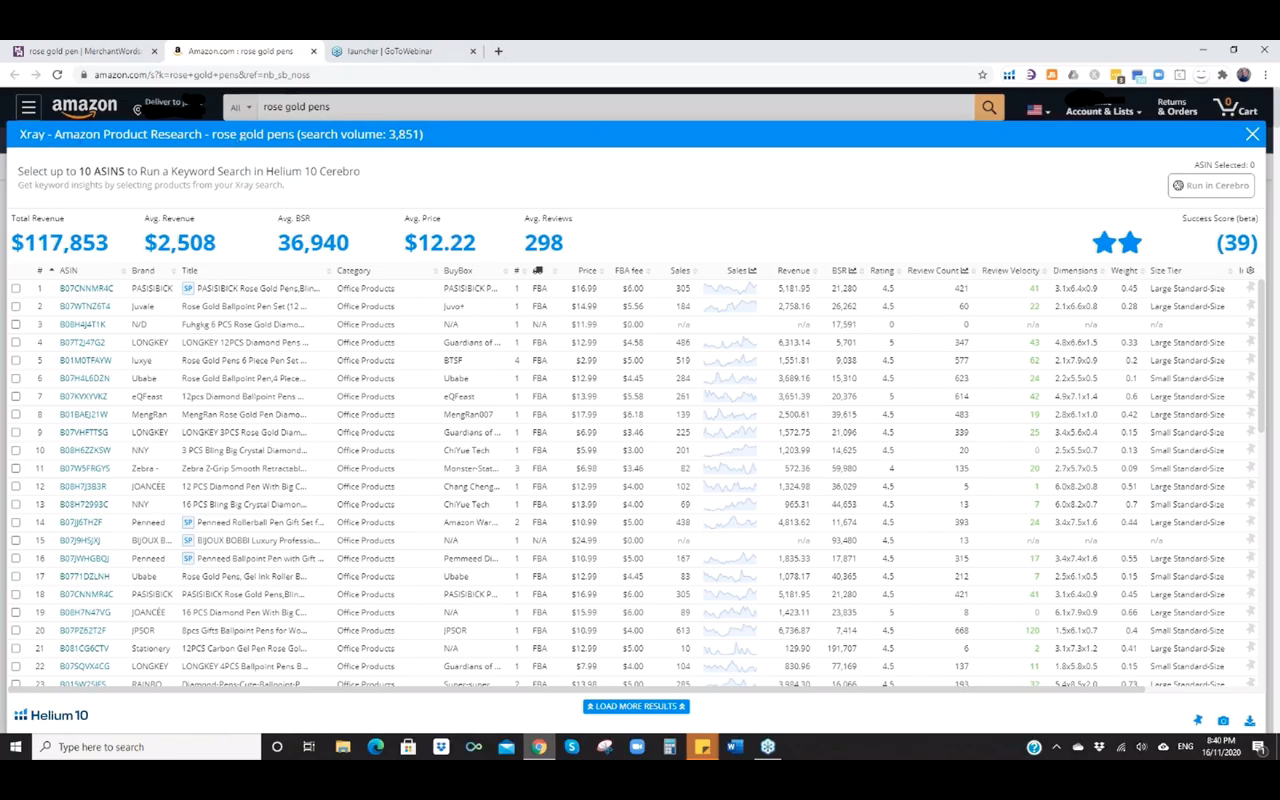This screenshot has height=800, width=1280.
Task: Click the Run in Cerebro button
Action: click(x=1211, y=185)
